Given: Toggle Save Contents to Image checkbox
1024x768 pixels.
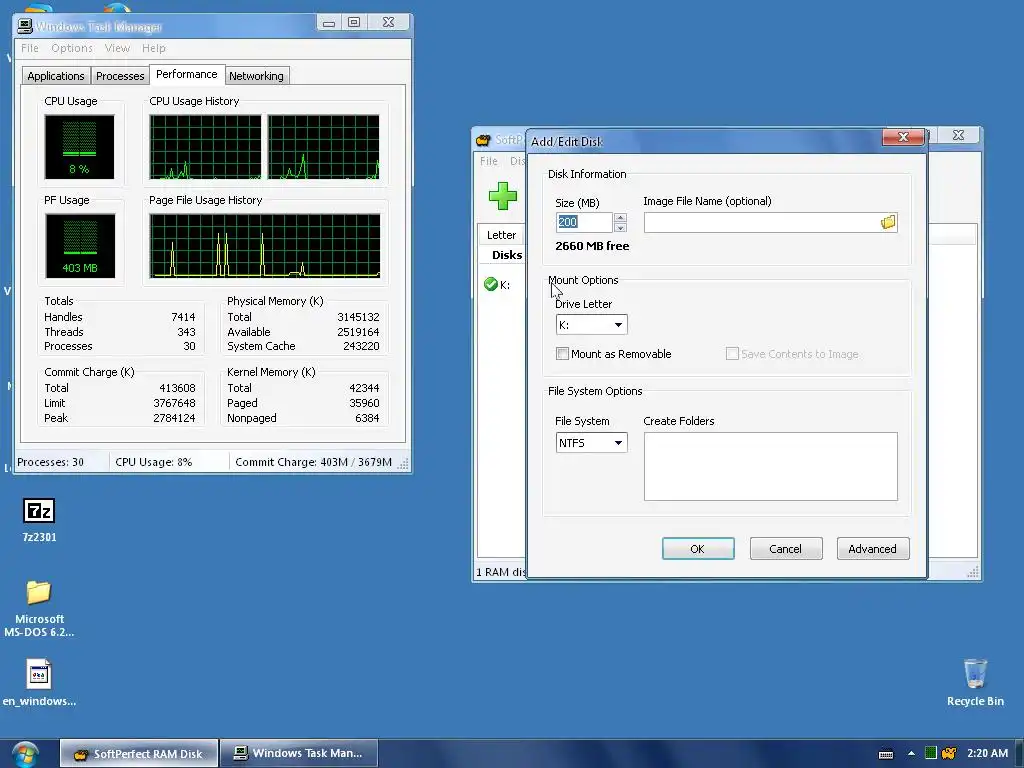Looking at the screenshot, I should click(x=732, y=353).
